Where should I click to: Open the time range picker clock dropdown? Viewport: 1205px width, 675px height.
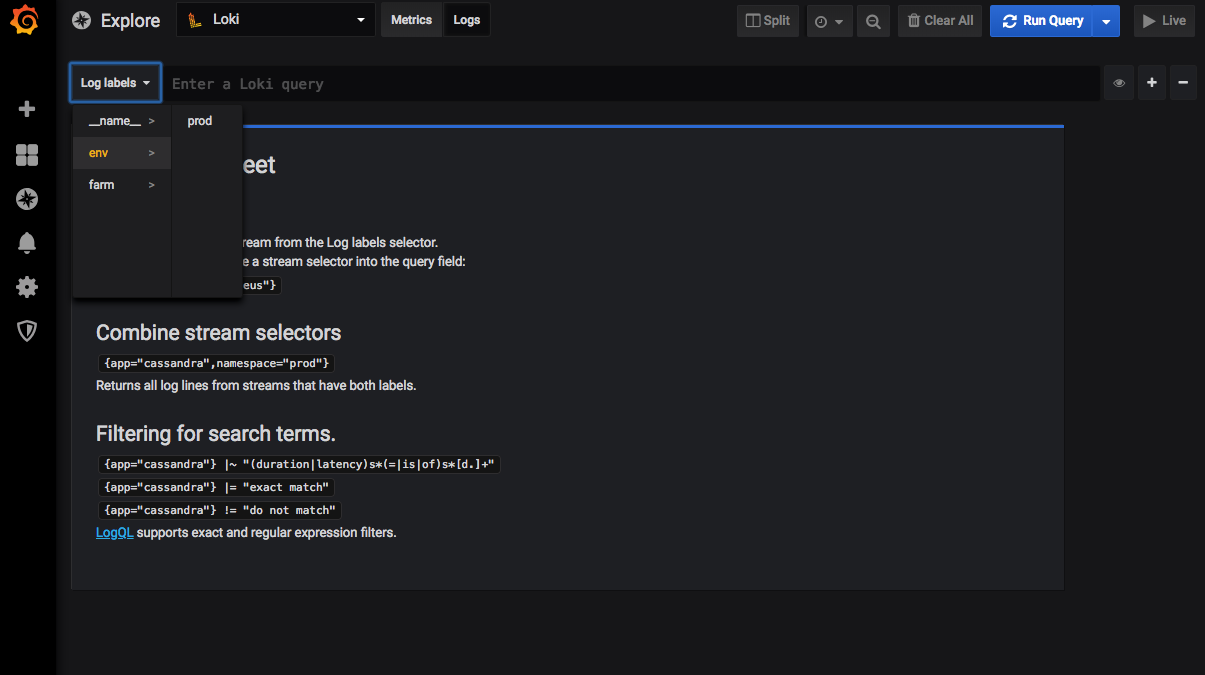coord(828,21)
